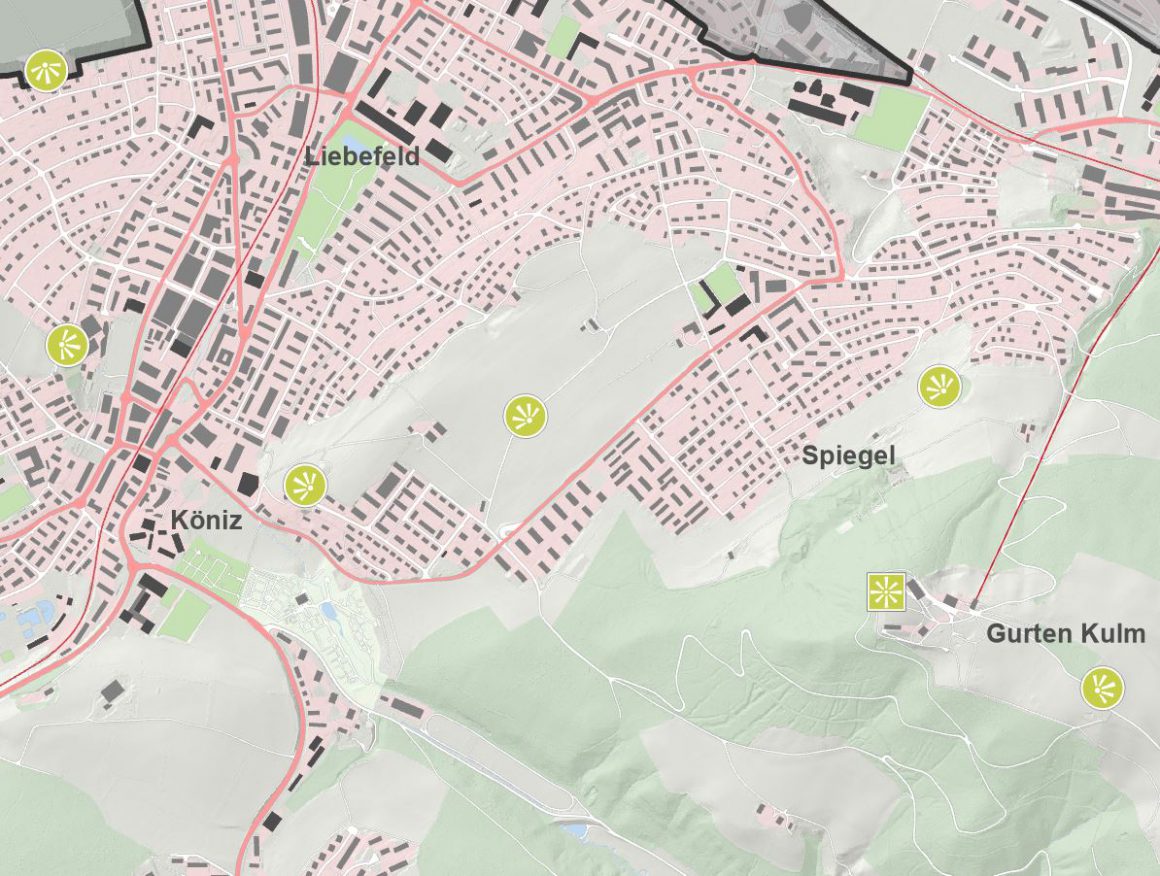Click the Köniz place label
Screen dimensions: 1160x876
pyautogui.click(x=206, y=520)
